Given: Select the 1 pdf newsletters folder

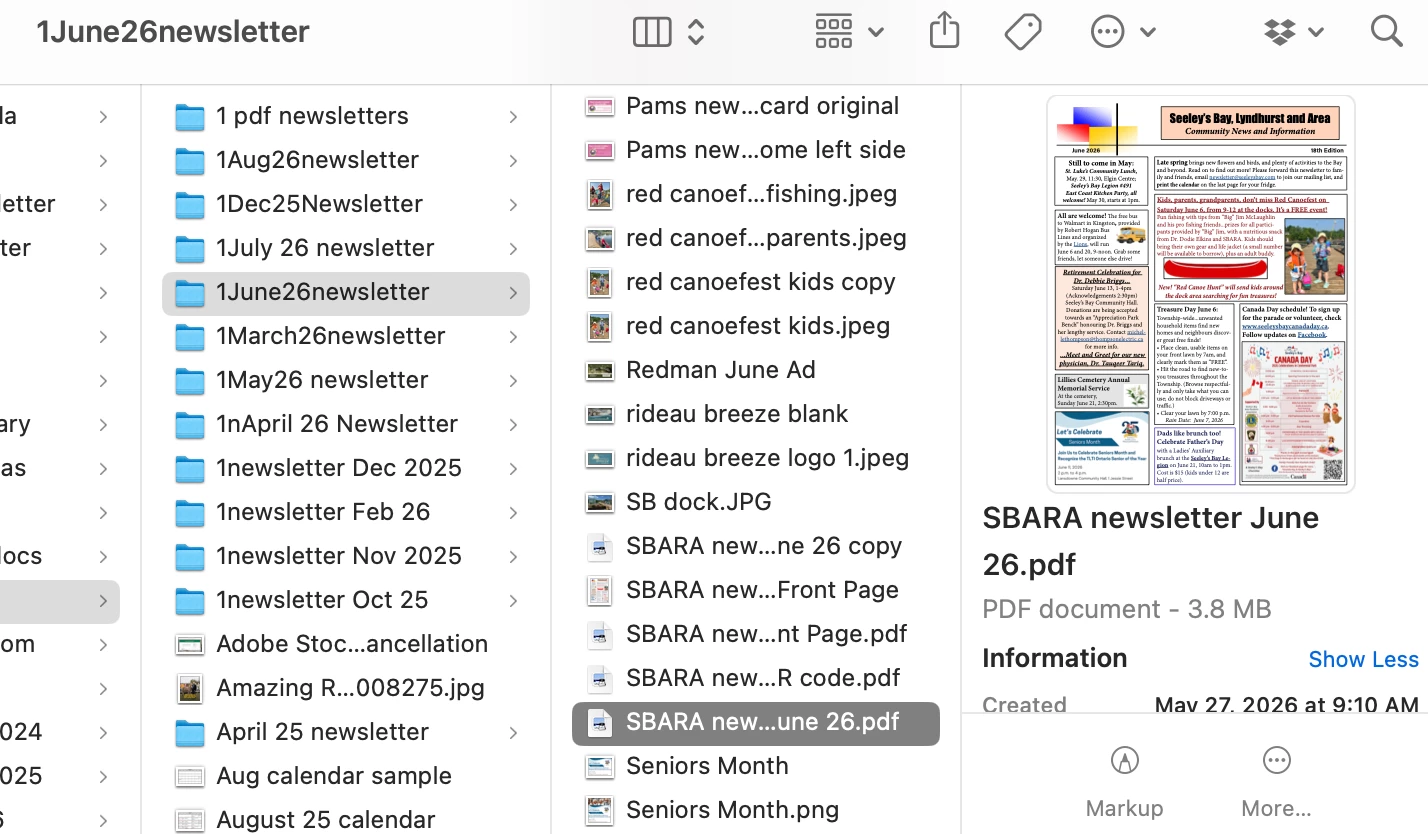Looking at the screenshot, I should (346, 116).
